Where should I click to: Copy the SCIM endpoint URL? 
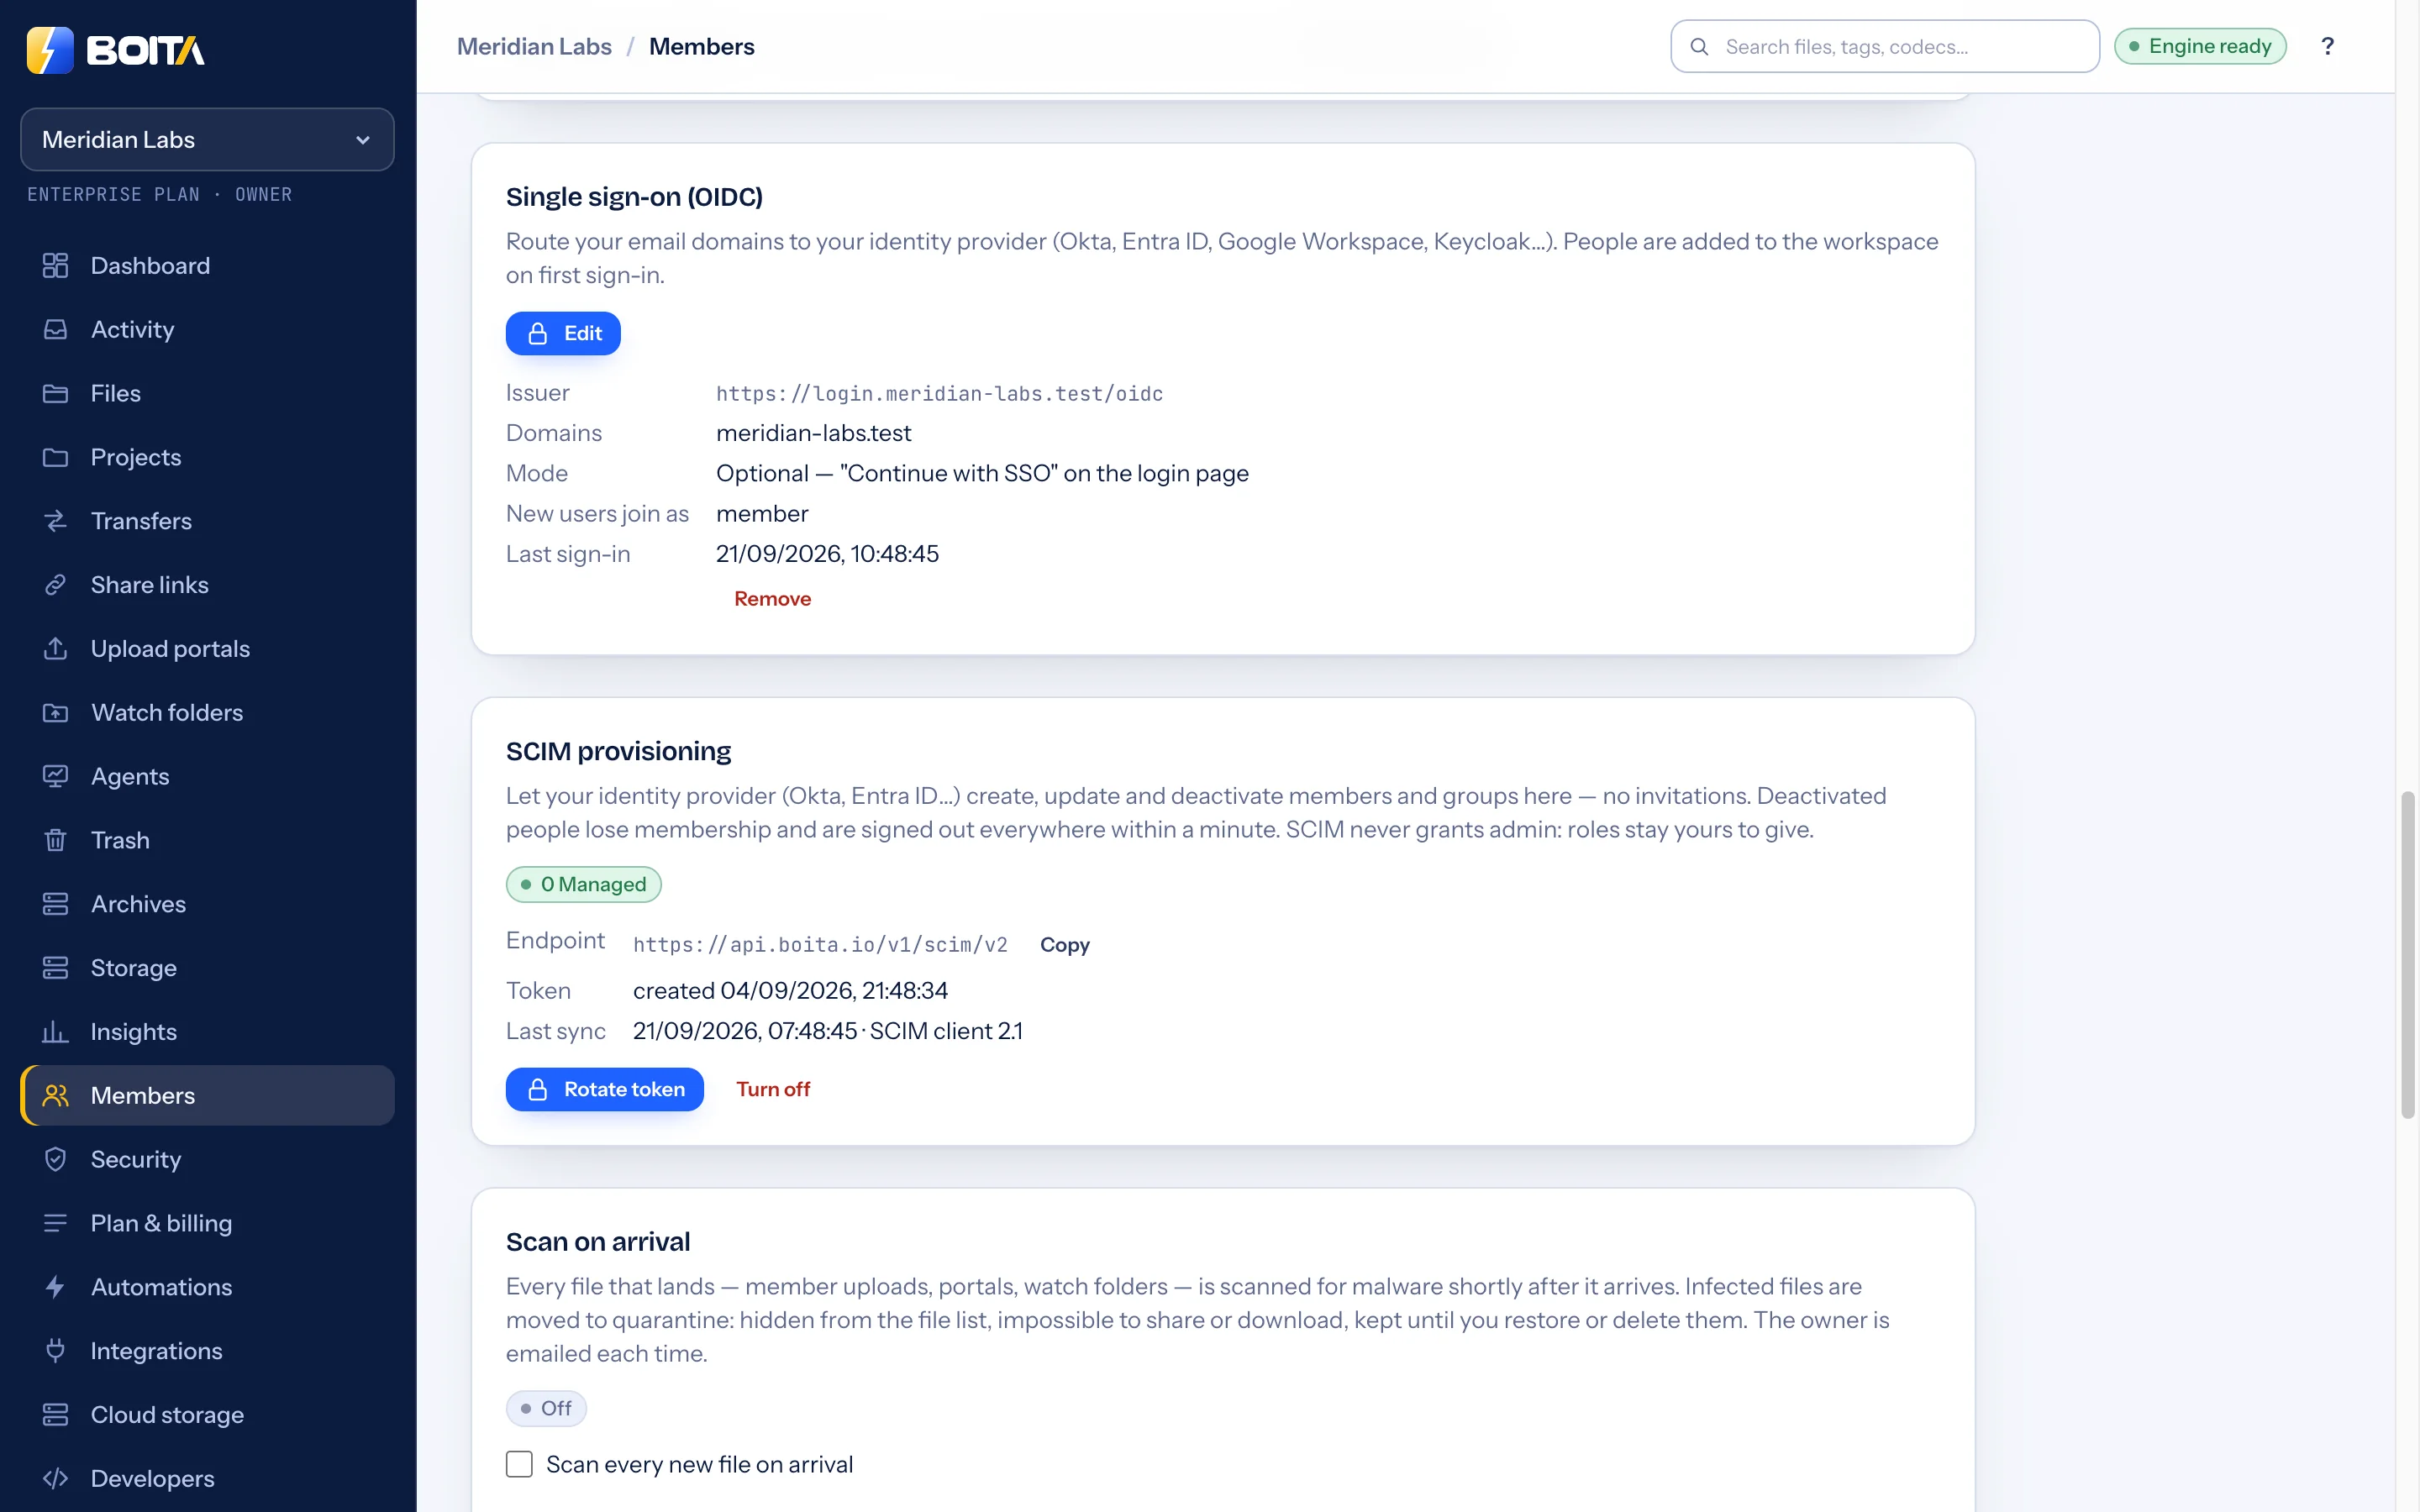(1064, 944)
